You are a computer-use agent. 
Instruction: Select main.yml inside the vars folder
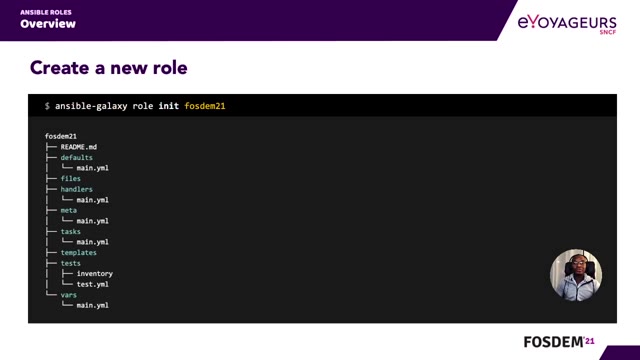[x=93, y=305]
